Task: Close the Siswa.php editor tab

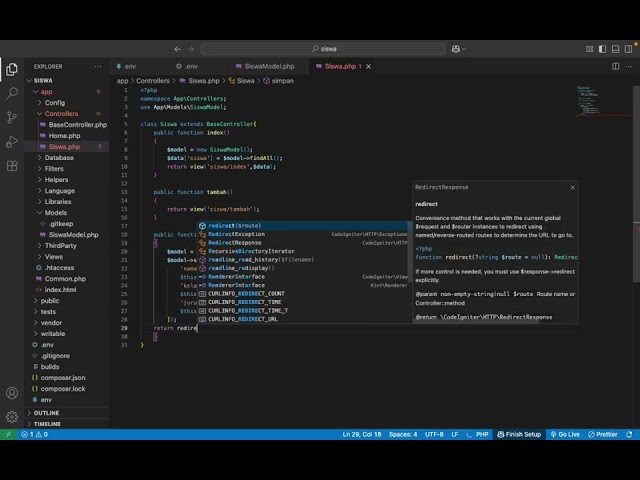Action: point(369,67)
